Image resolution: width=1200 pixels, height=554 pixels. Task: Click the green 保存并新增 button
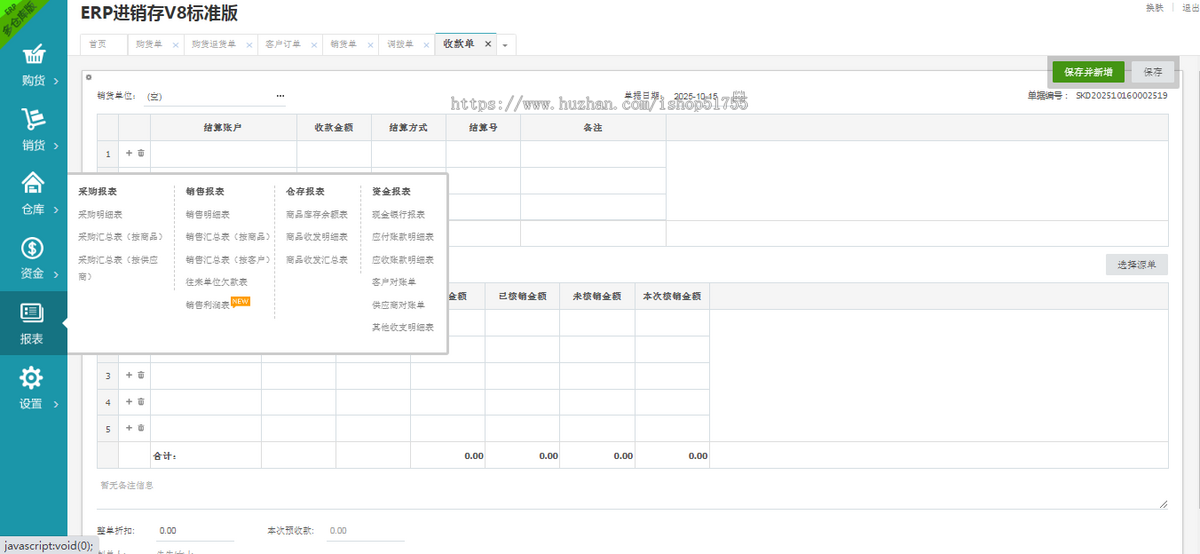[x=1089, y=72]
